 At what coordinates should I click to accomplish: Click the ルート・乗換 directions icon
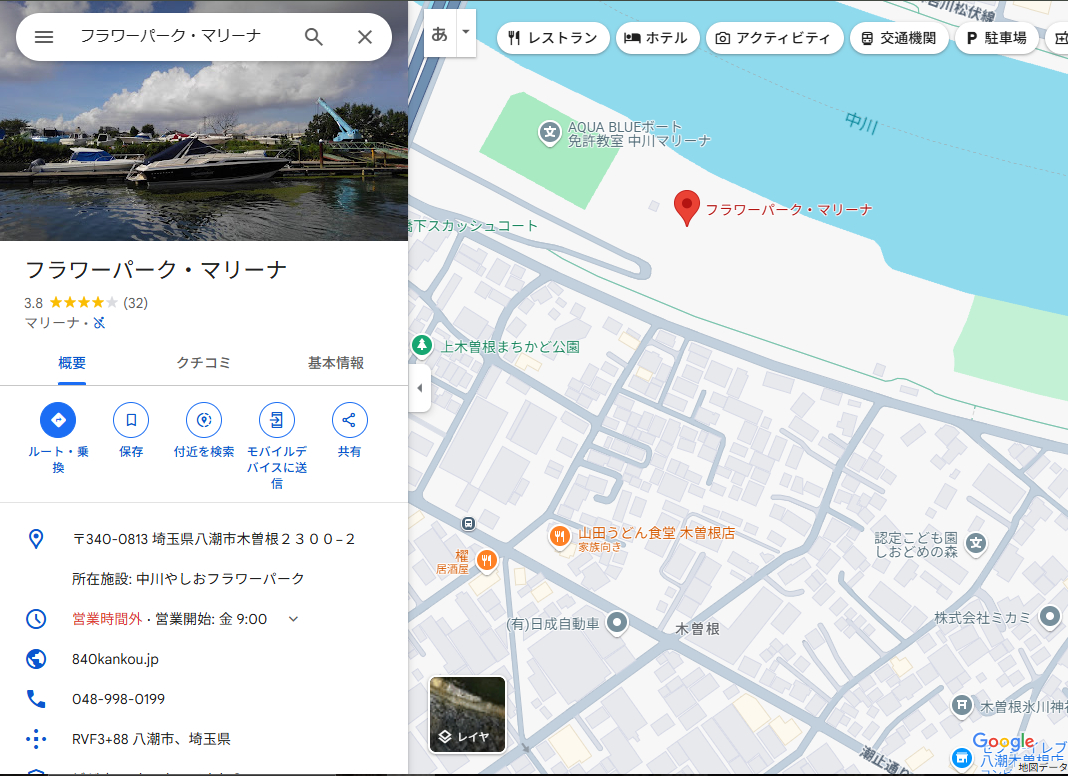(x=58, y=420)
